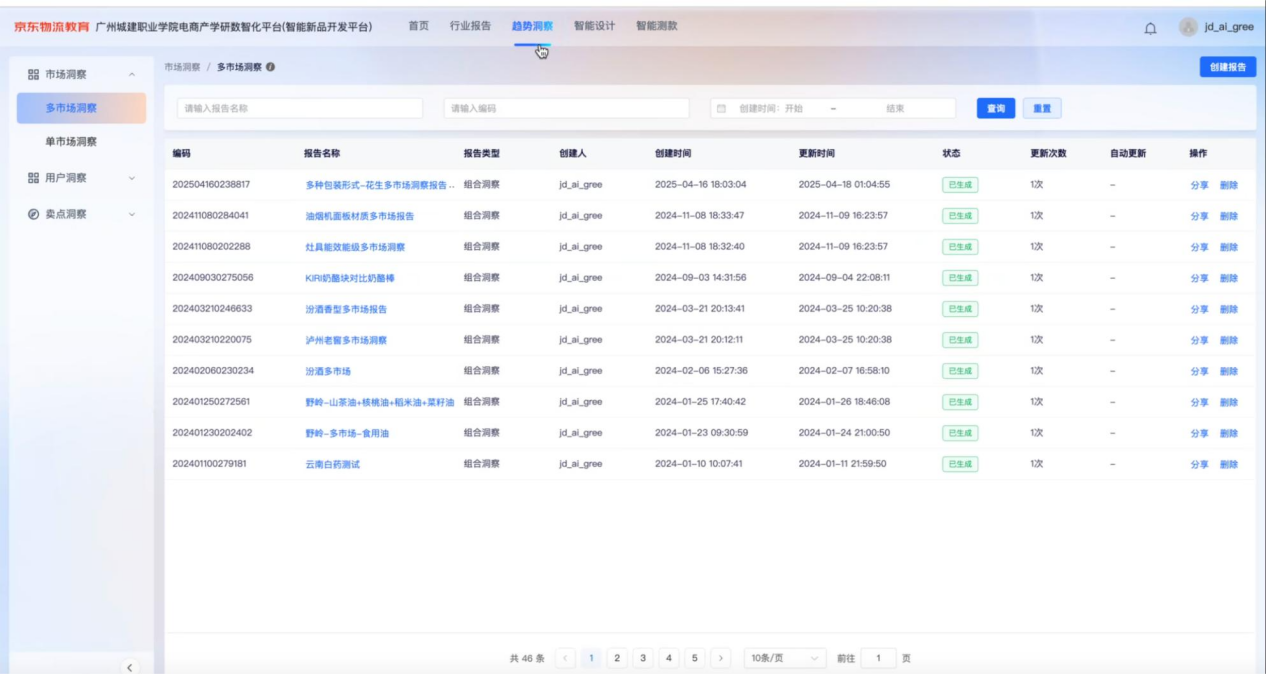Go to page 5
Screen dimensions: 1266x674
click(695, 658)
